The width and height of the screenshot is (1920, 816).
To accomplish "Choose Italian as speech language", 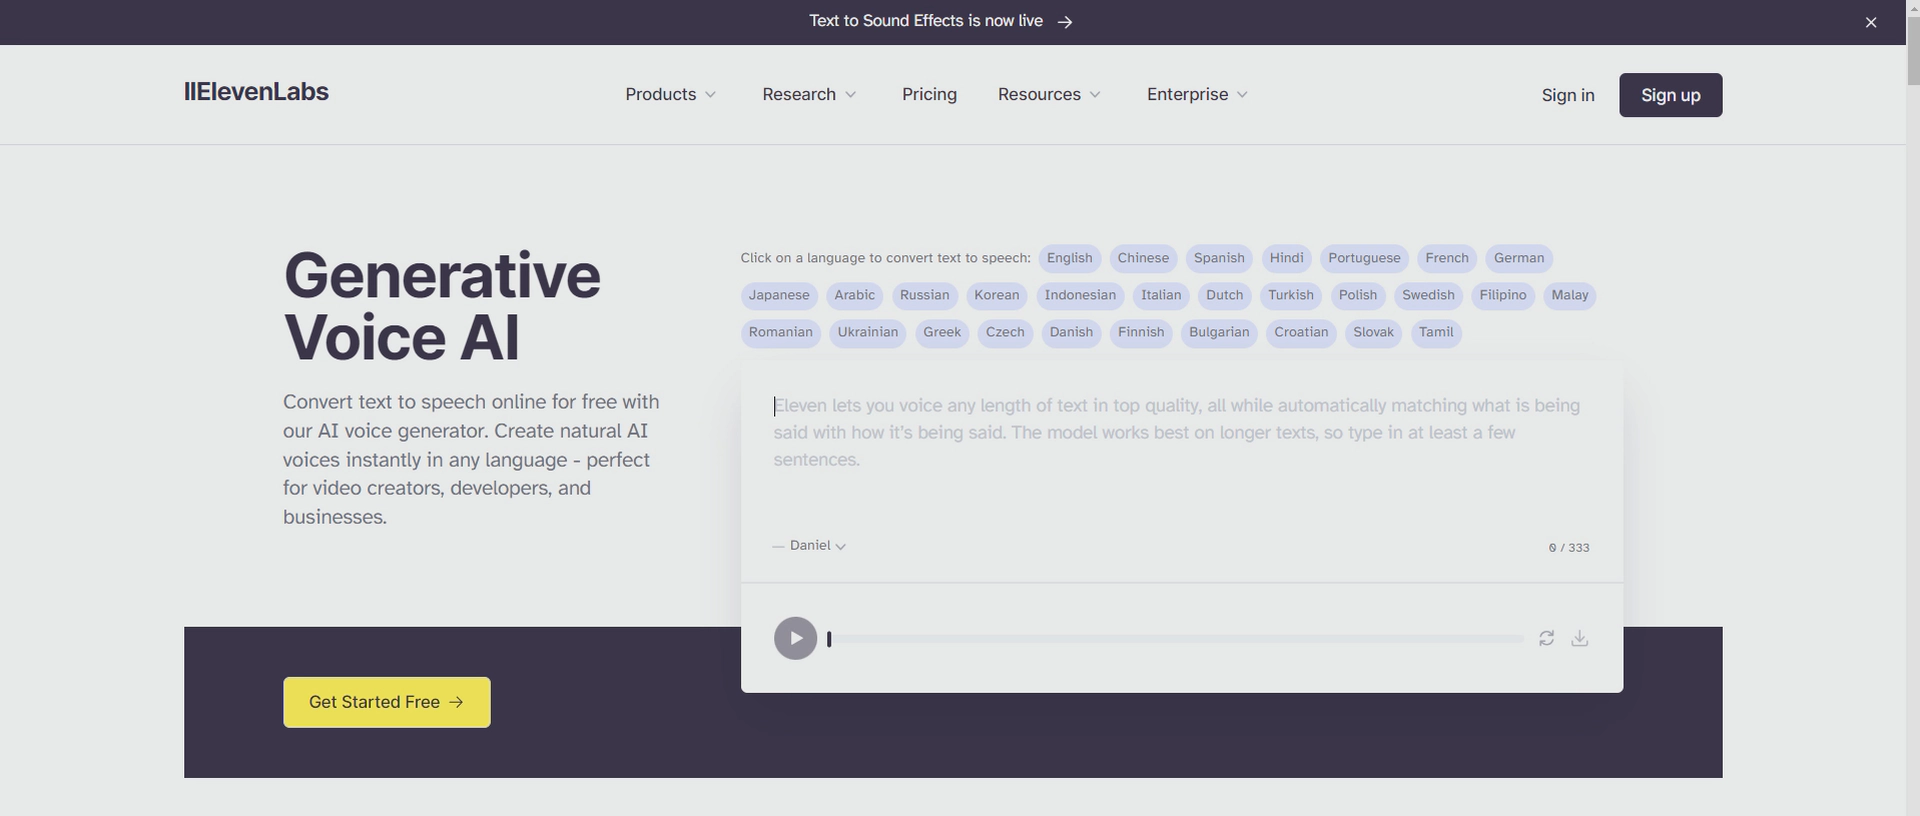I will (x=1161, y=295).
